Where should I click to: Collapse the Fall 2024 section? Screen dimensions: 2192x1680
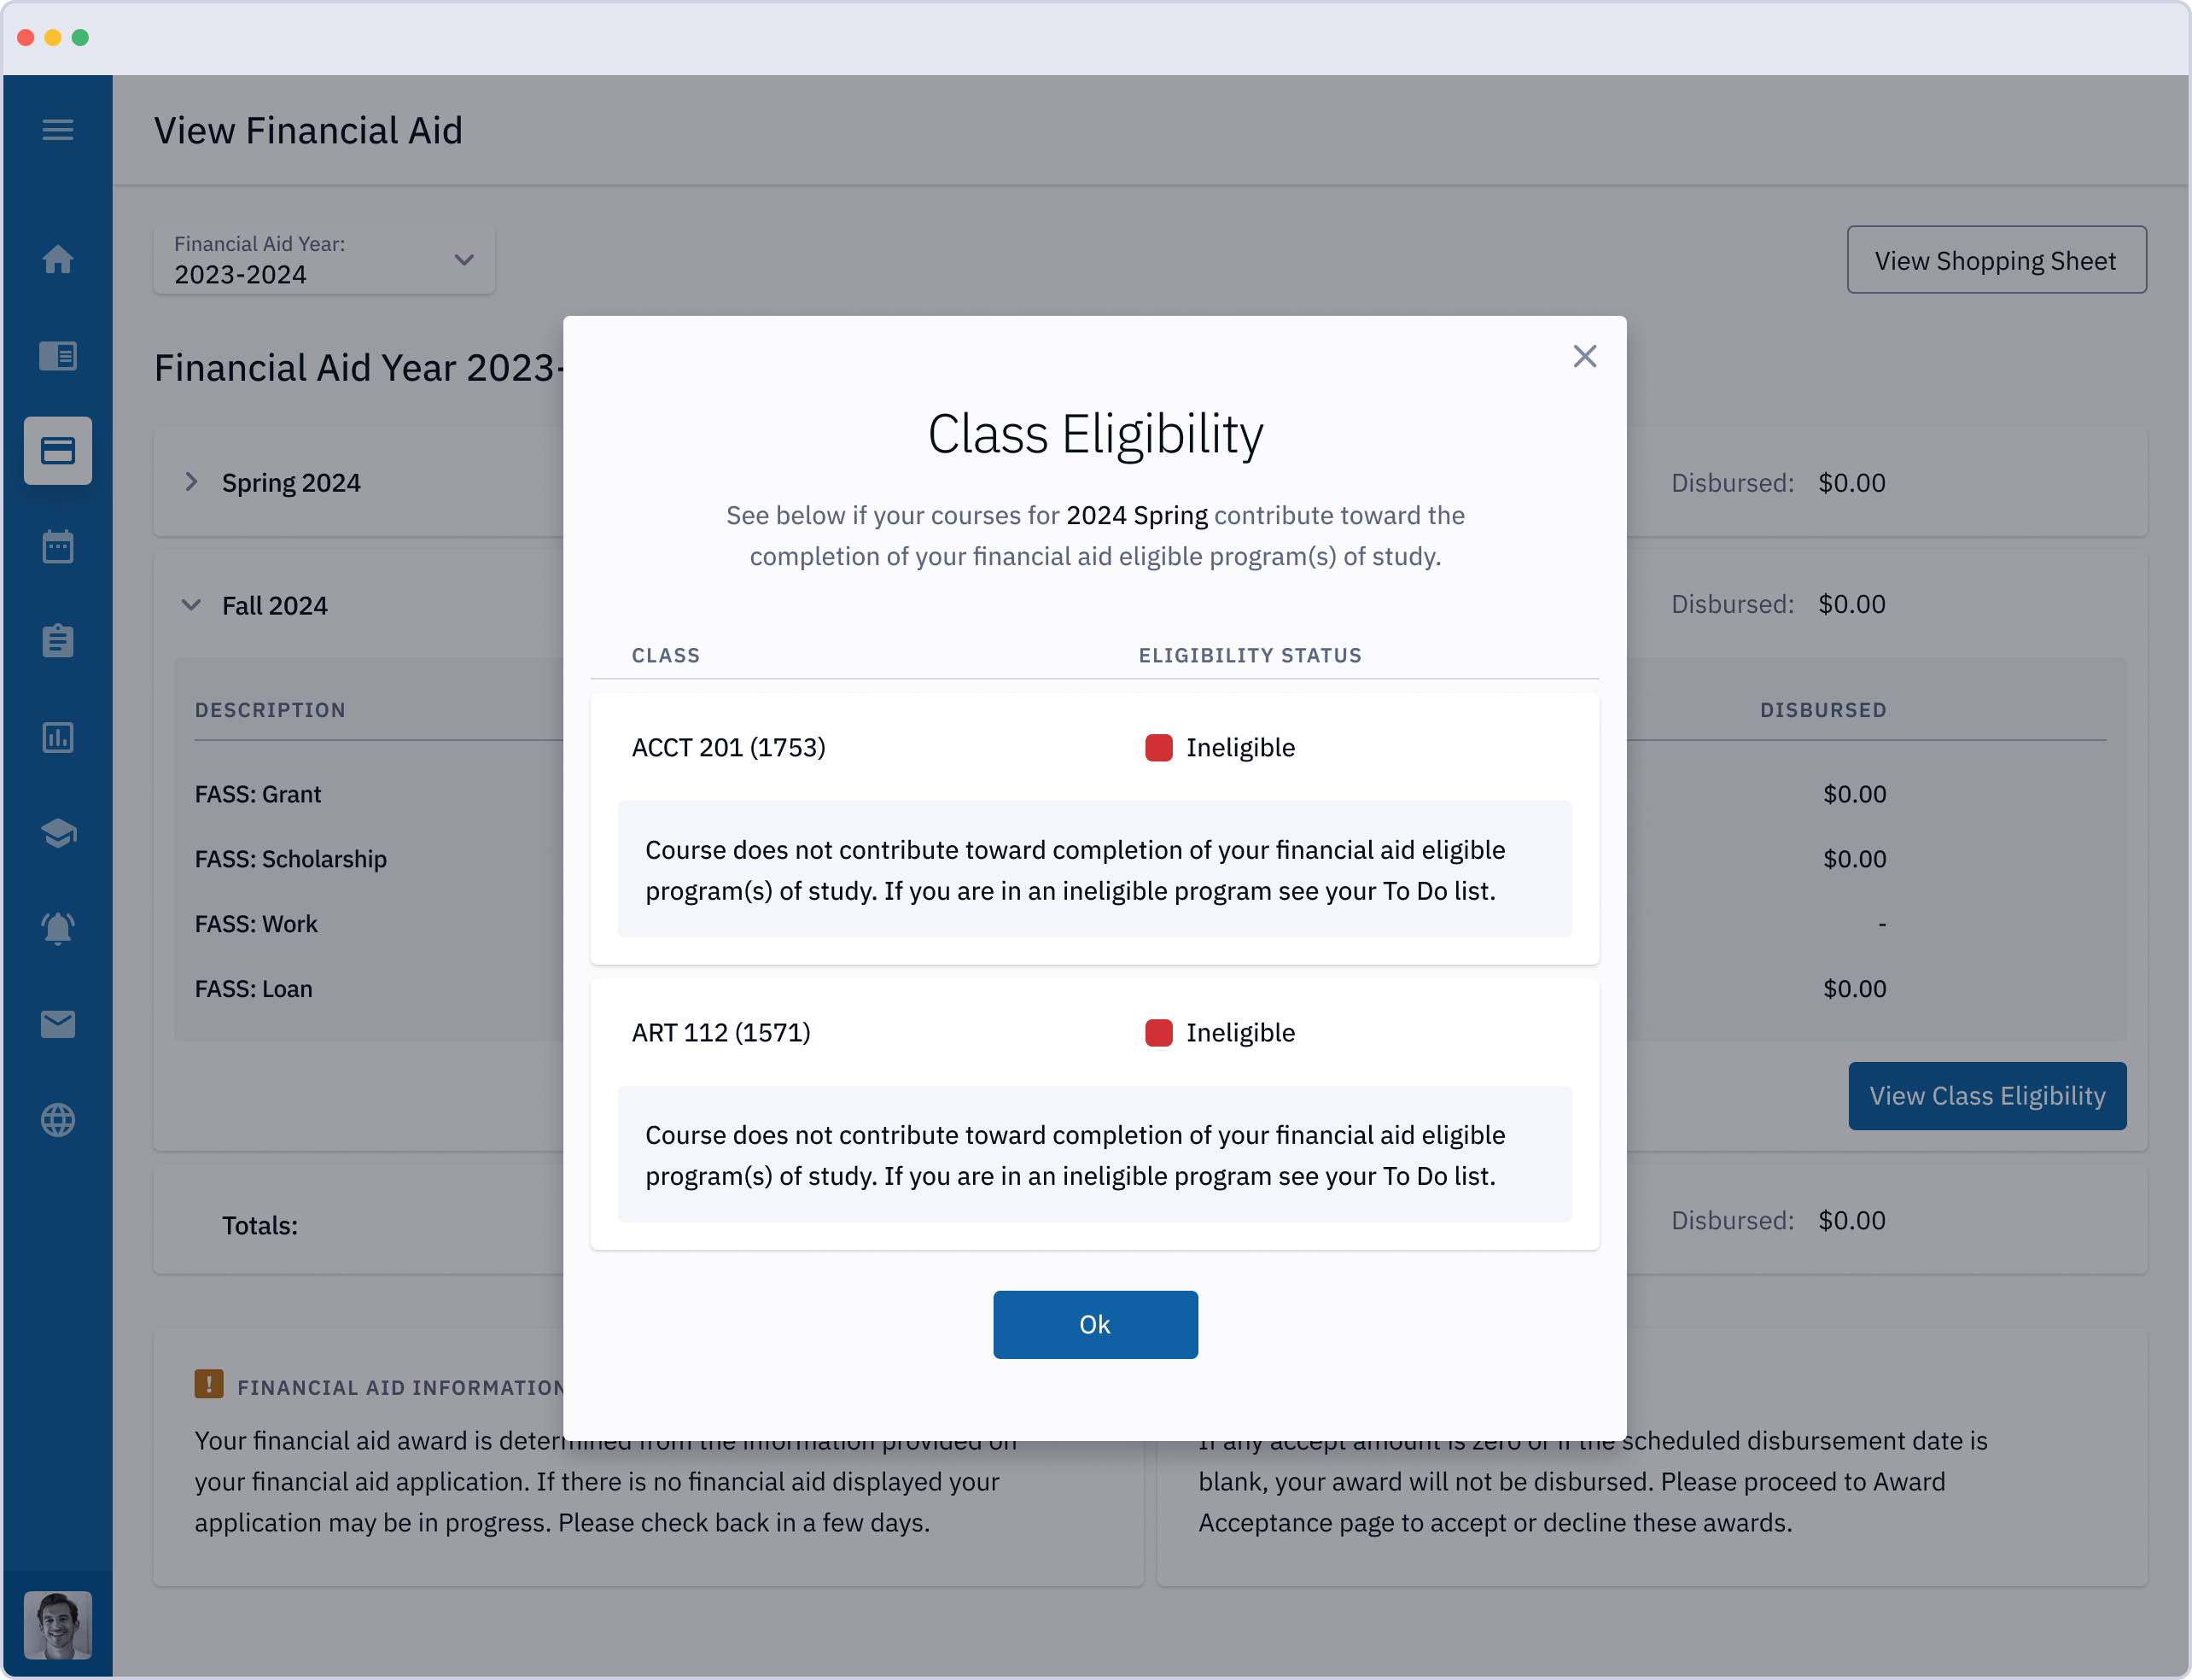coord(192,605)
